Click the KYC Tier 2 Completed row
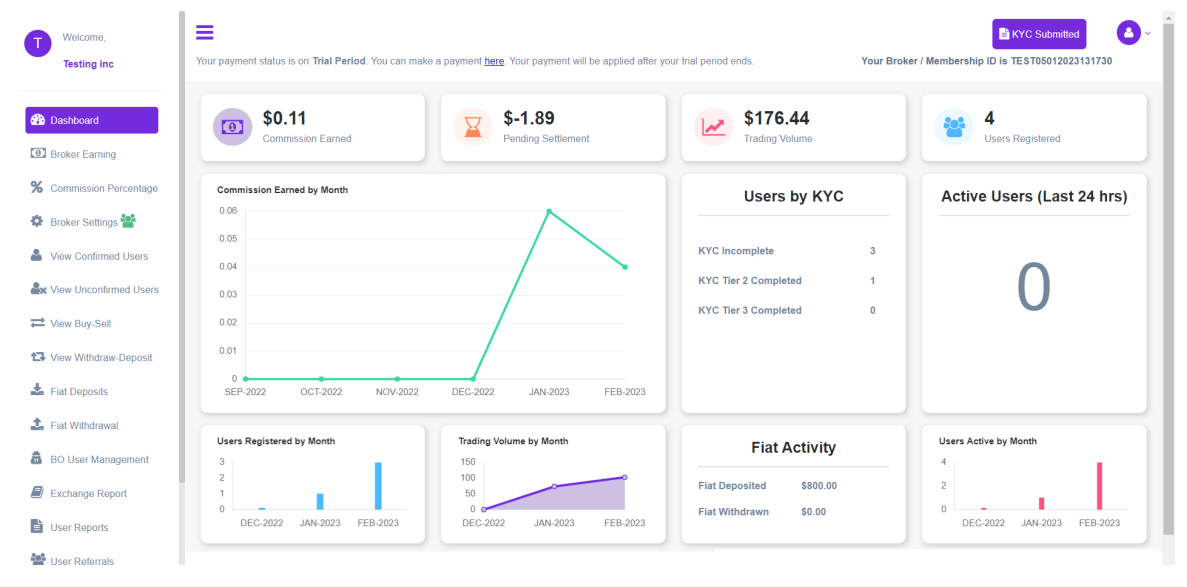Image resolution: width=1187 pixels, height=587 pixels. (787, 280)
